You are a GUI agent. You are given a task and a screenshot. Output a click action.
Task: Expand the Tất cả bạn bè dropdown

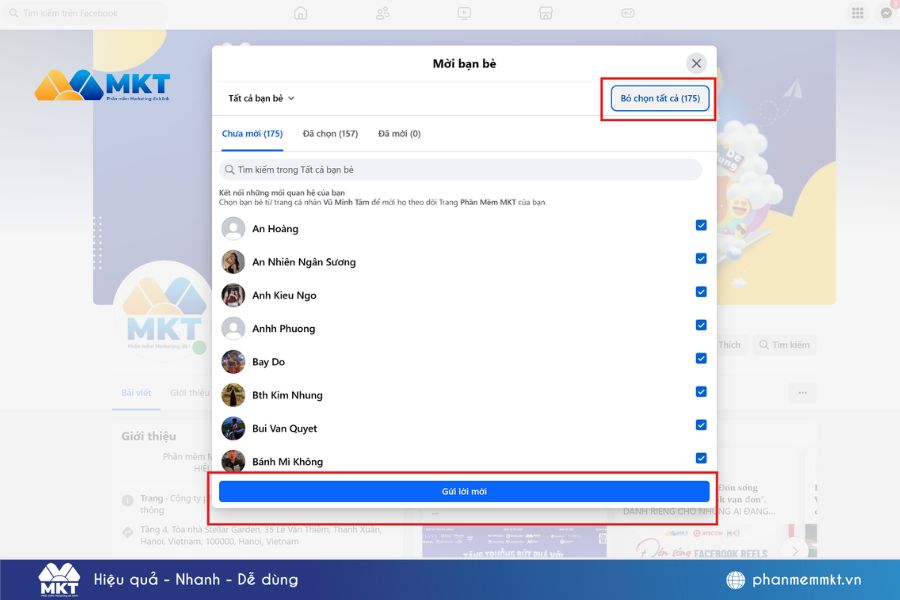click(261, 98)
